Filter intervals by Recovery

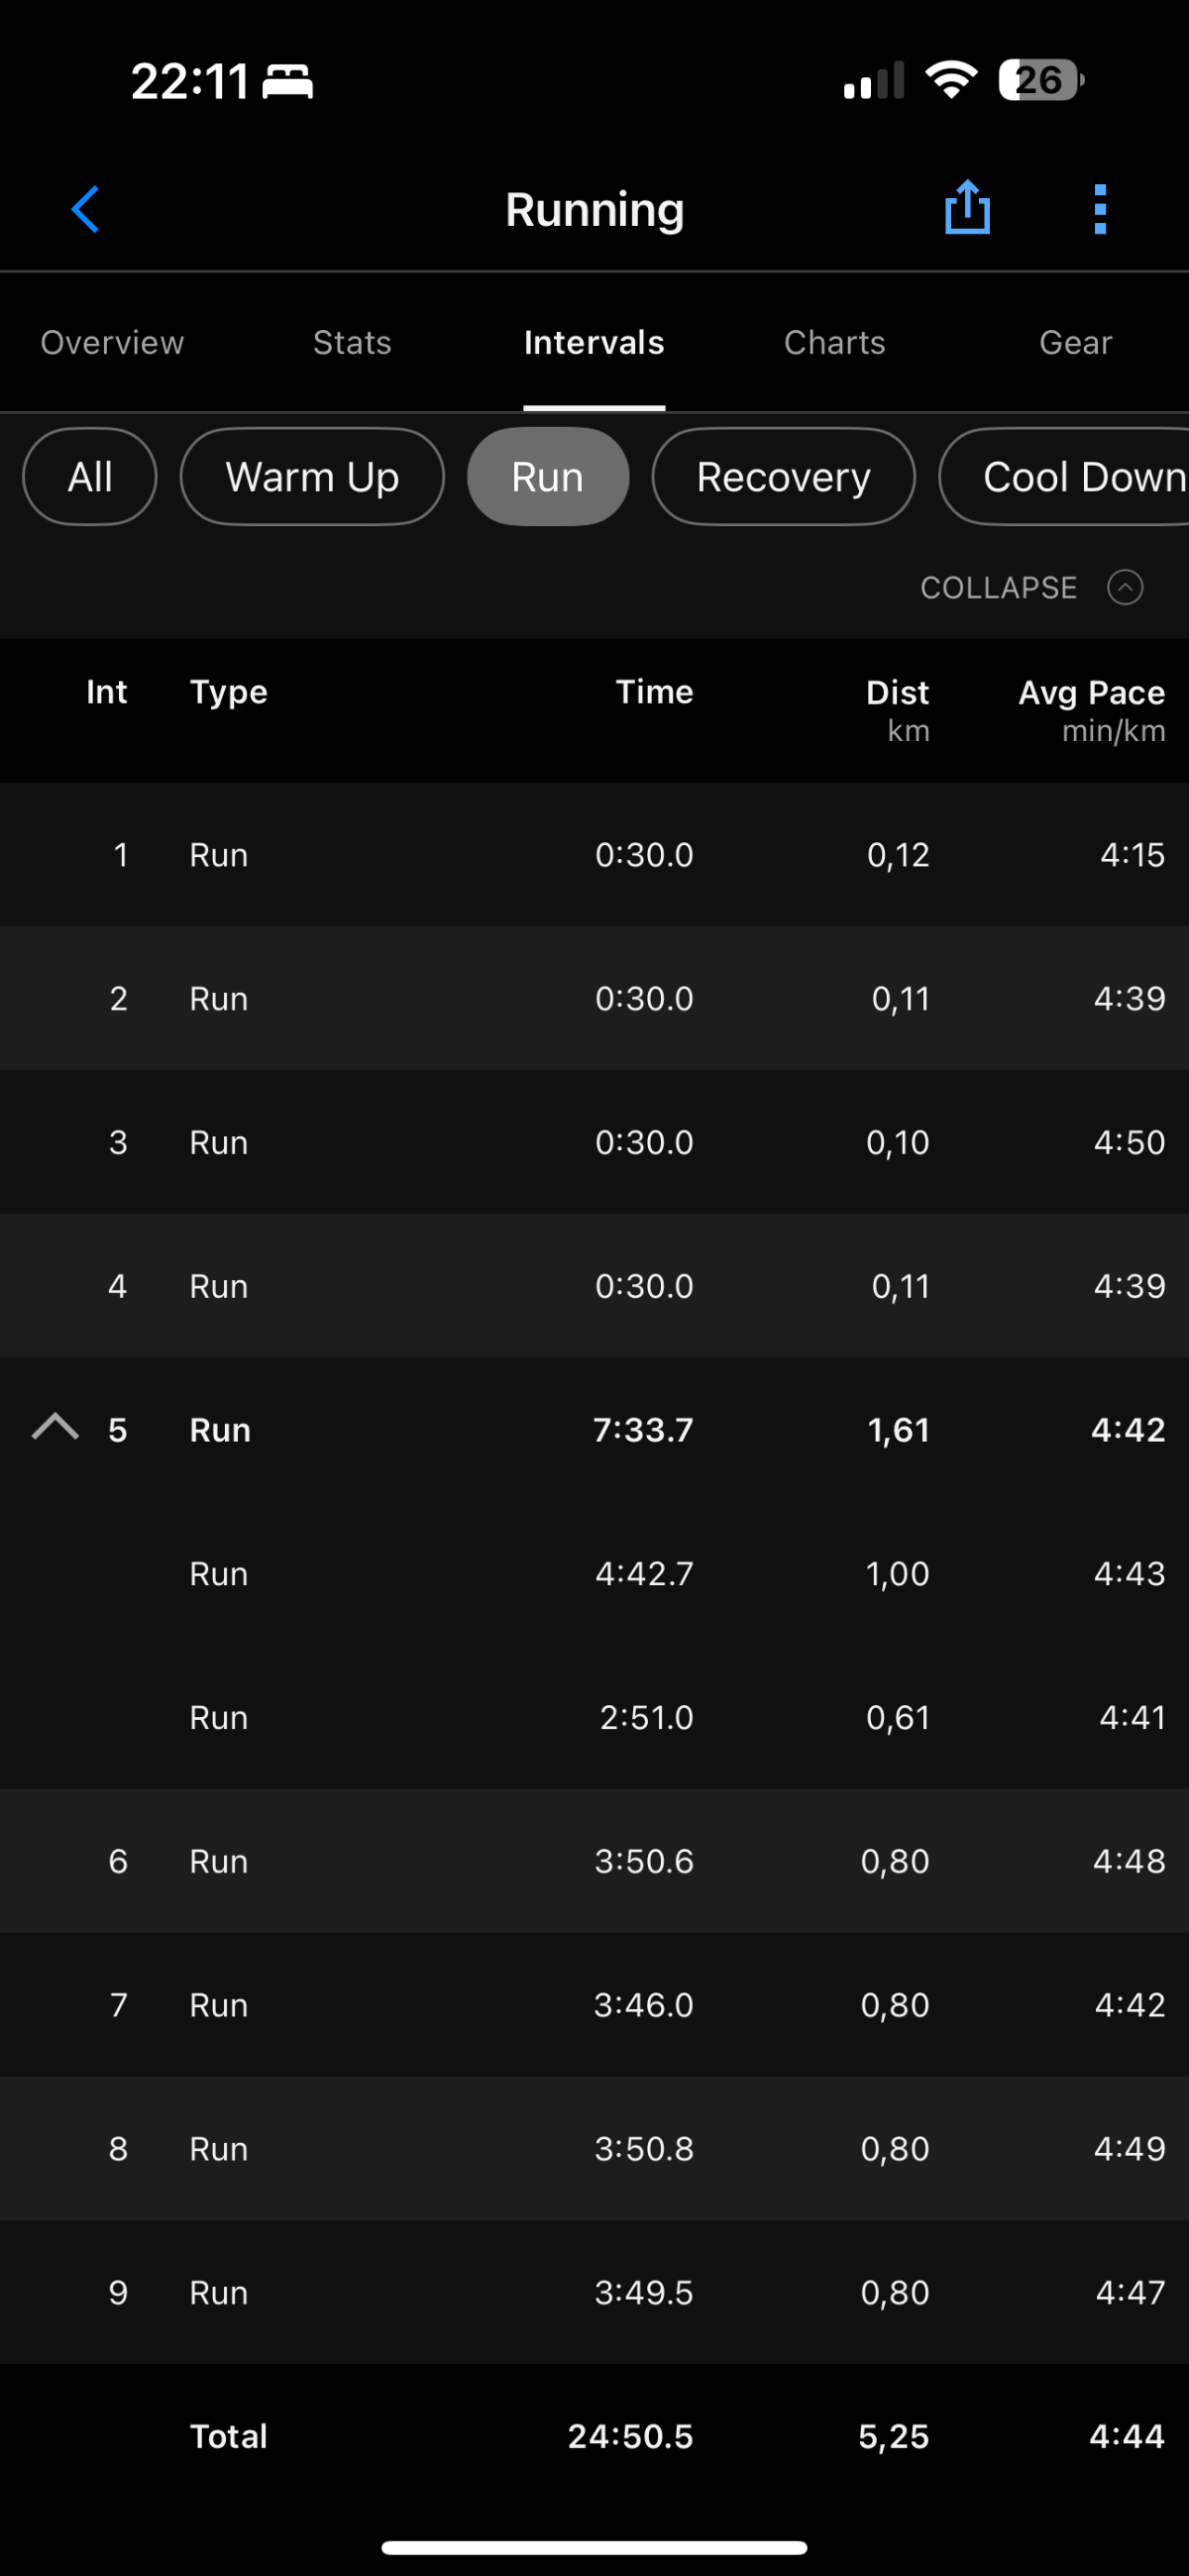[x=783, y=477]
